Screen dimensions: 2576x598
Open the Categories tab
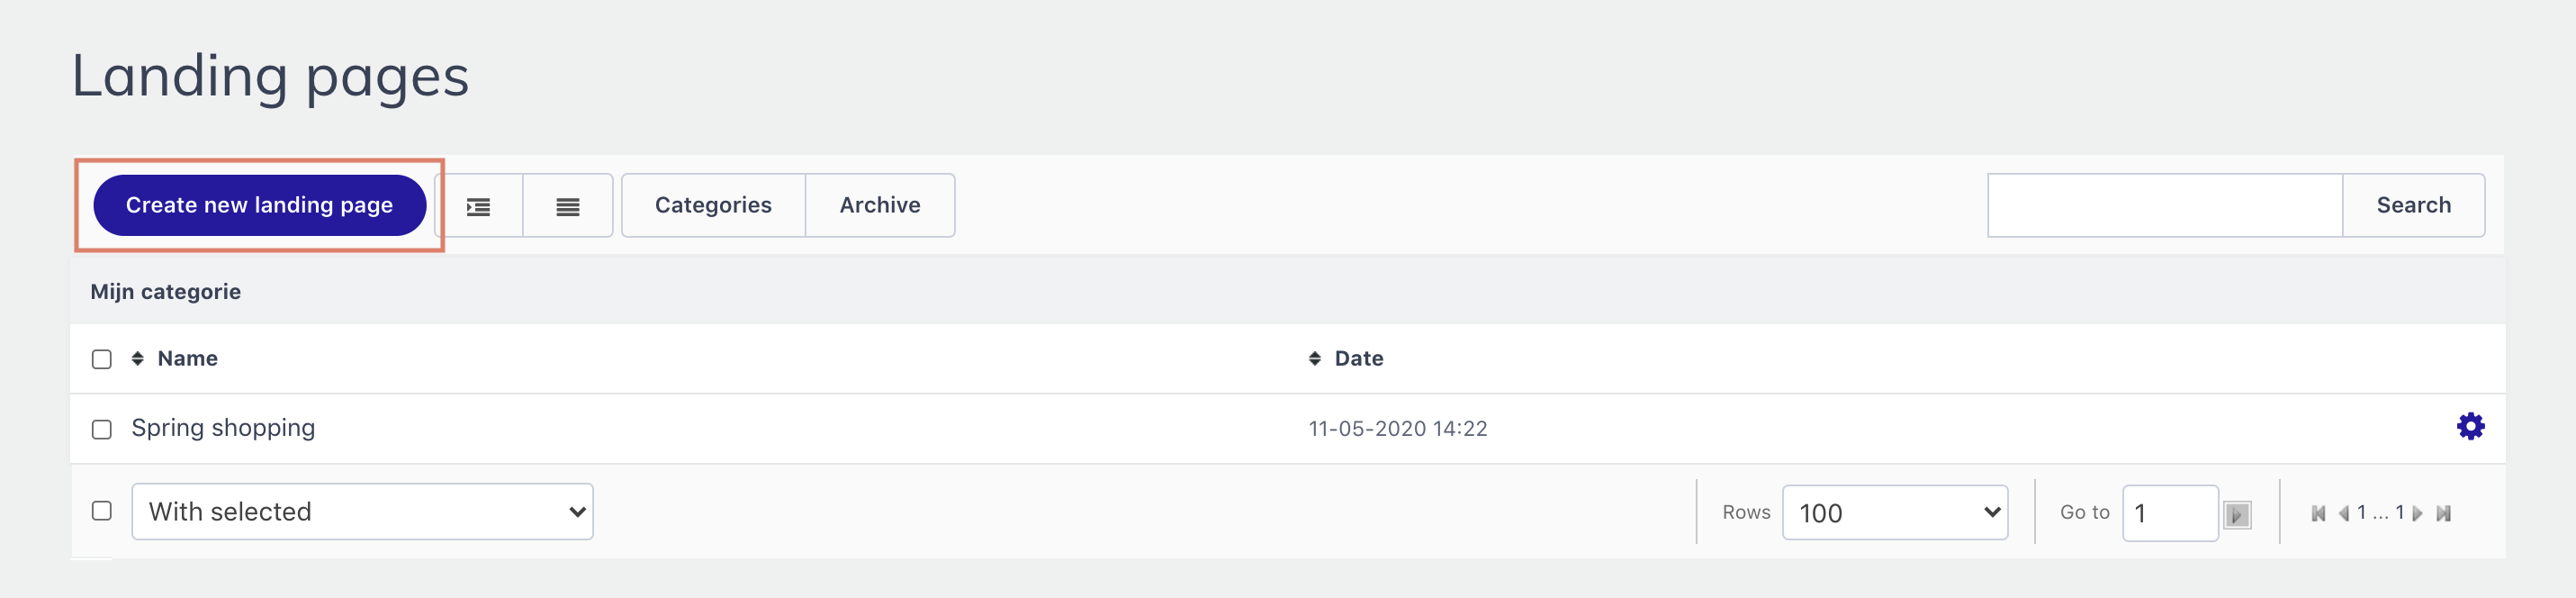coord(713,206)
